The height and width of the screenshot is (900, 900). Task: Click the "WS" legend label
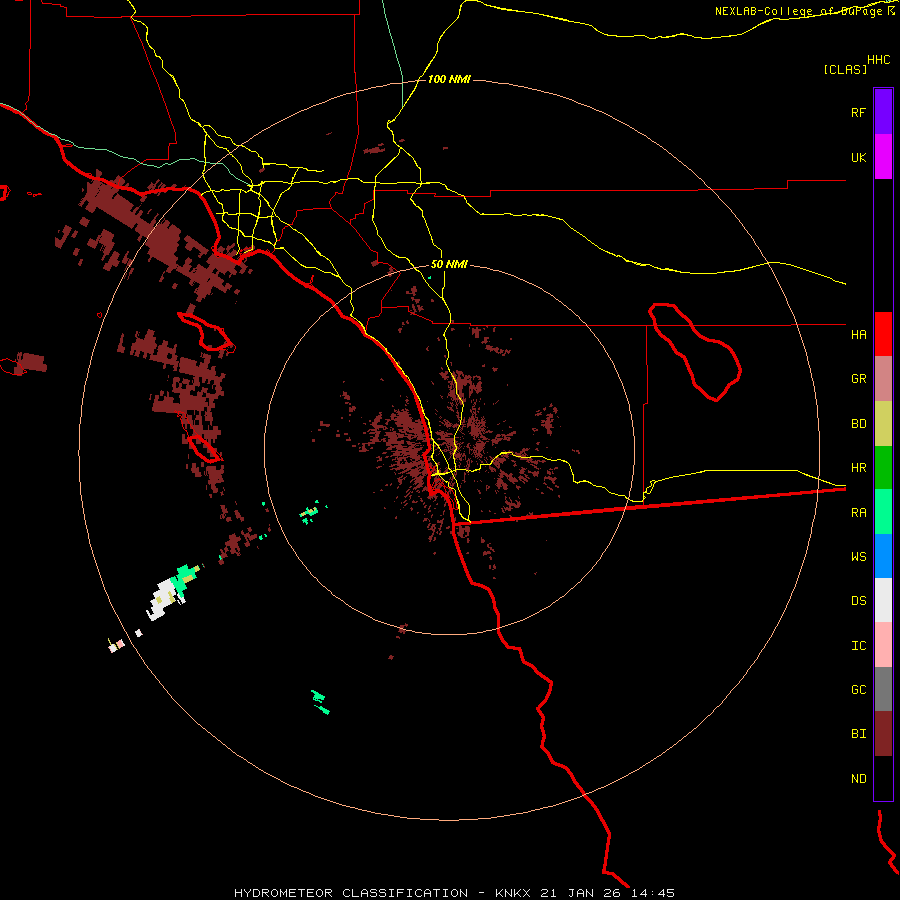858,556
